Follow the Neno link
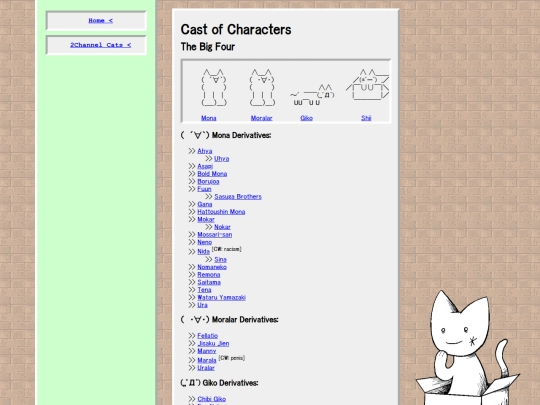The width and height of the screenshot is (540, 405). [x=205, y=242]
